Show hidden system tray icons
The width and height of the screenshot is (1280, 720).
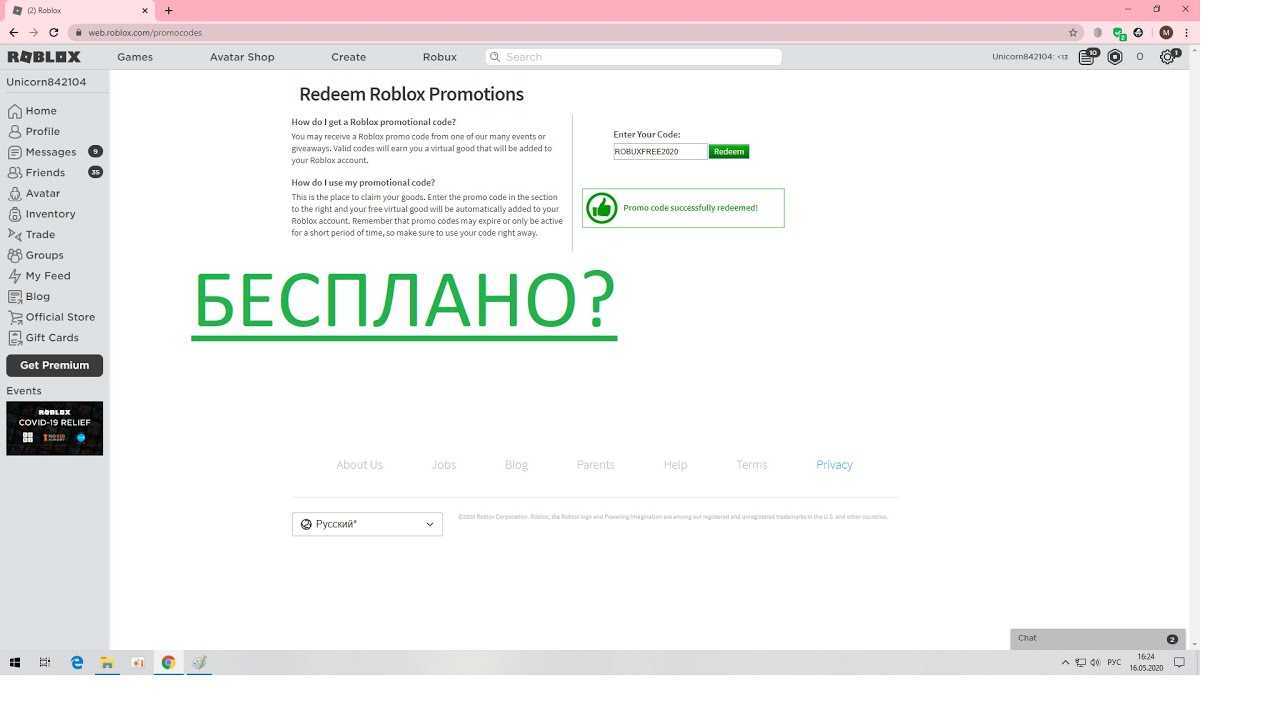(1065, 662)
